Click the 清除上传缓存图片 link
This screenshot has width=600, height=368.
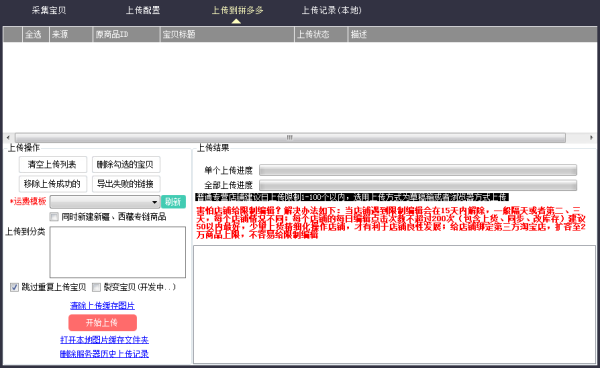(102, 306)
